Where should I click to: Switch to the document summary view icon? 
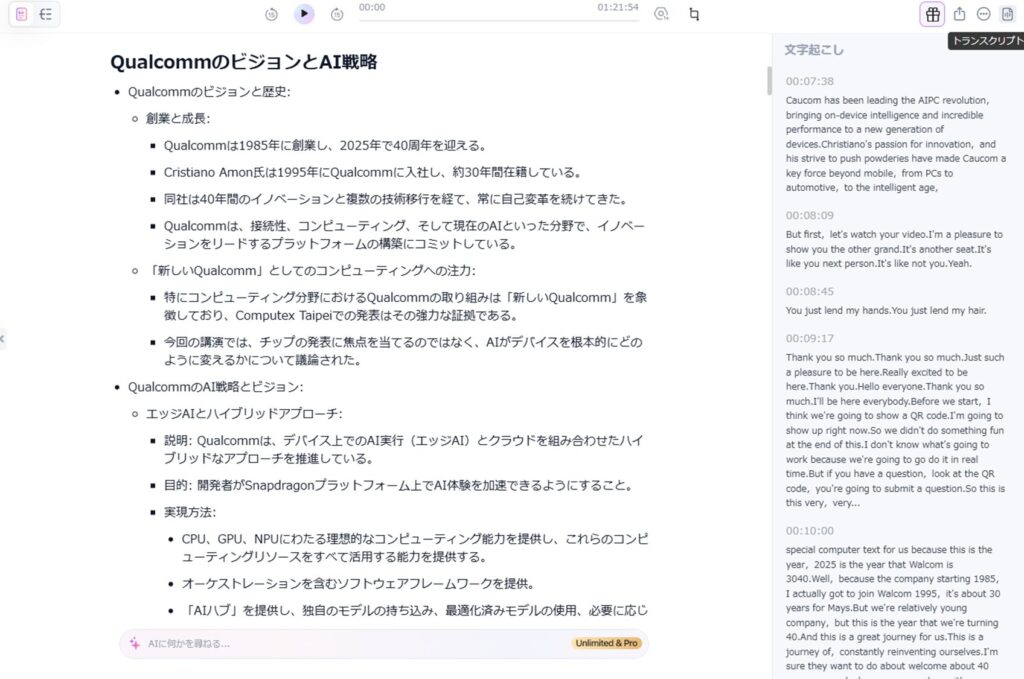pos(22,14)
